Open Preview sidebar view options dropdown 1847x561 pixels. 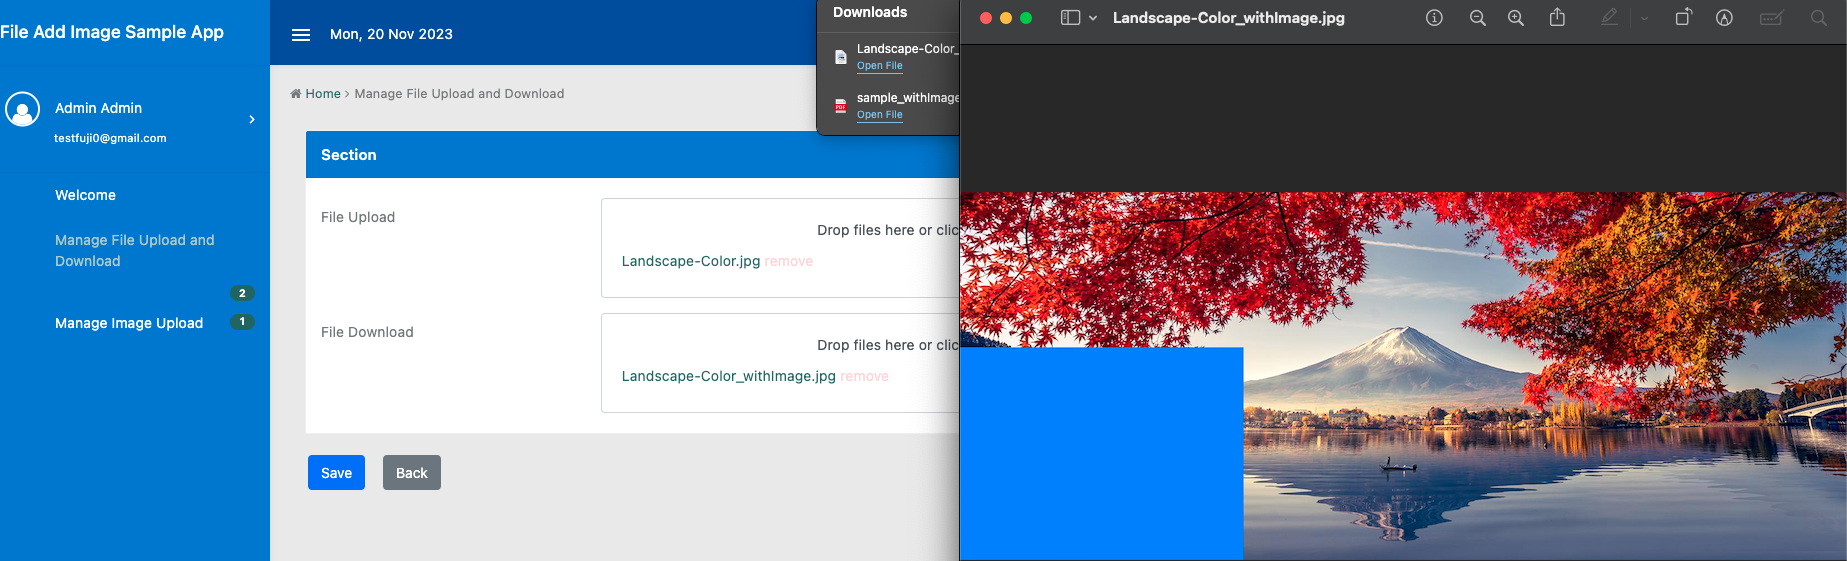coord(1093,18)
